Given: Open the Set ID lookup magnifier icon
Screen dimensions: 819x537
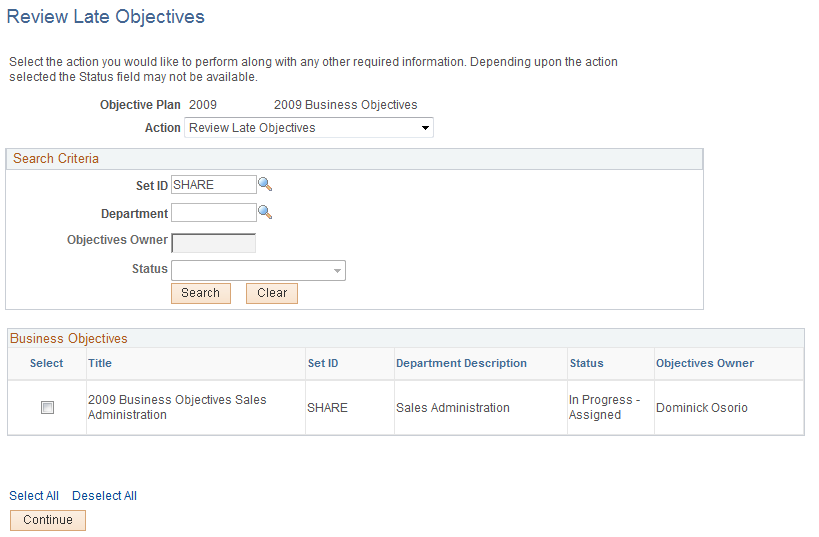Looking at the screenshot, I should 265,184.
